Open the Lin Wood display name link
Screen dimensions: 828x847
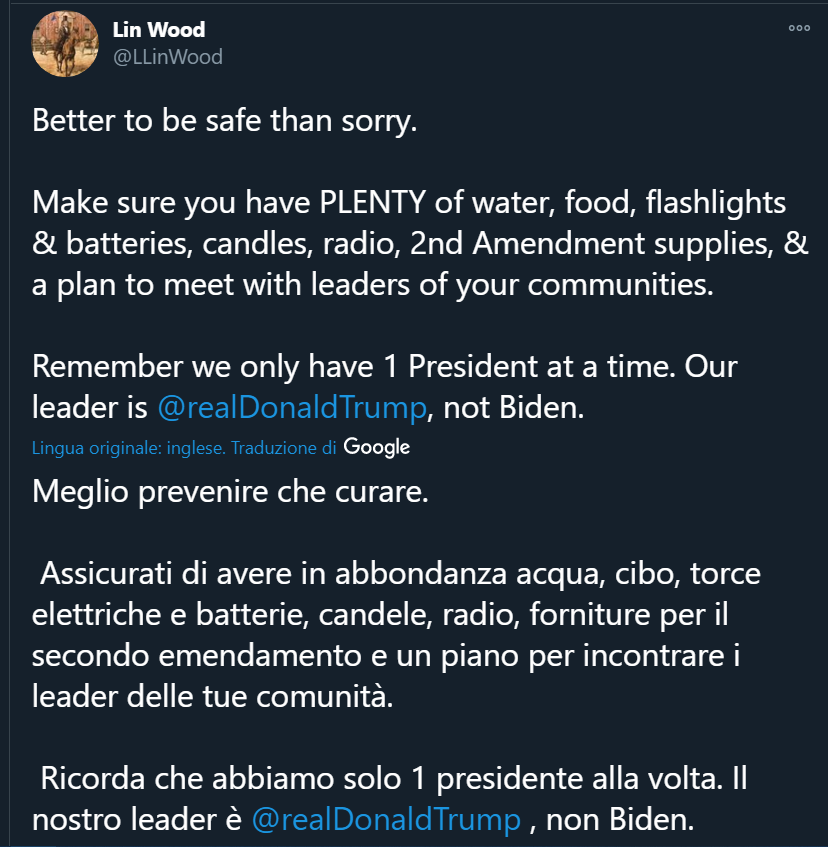point(159,29)
